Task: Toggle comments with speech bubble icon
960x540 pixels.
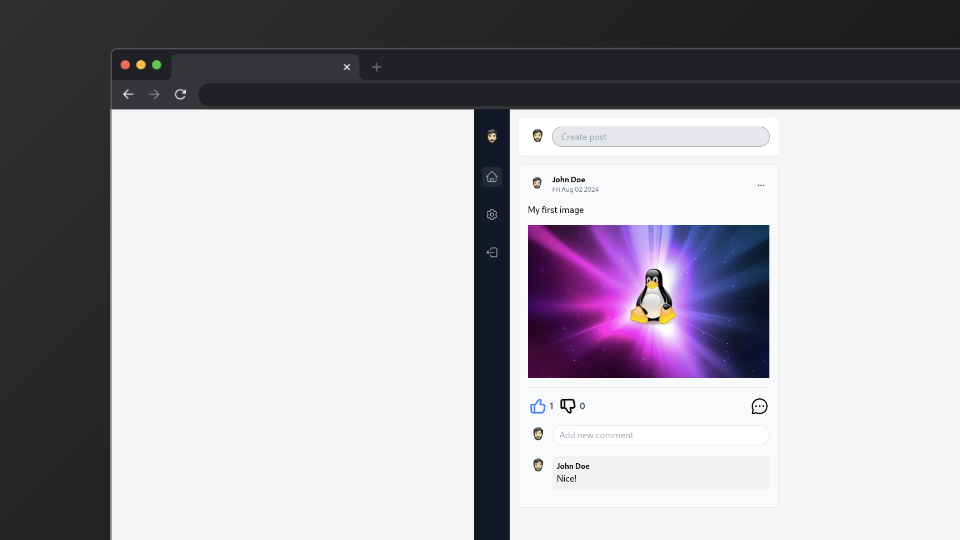Action: tap(759, 407)
